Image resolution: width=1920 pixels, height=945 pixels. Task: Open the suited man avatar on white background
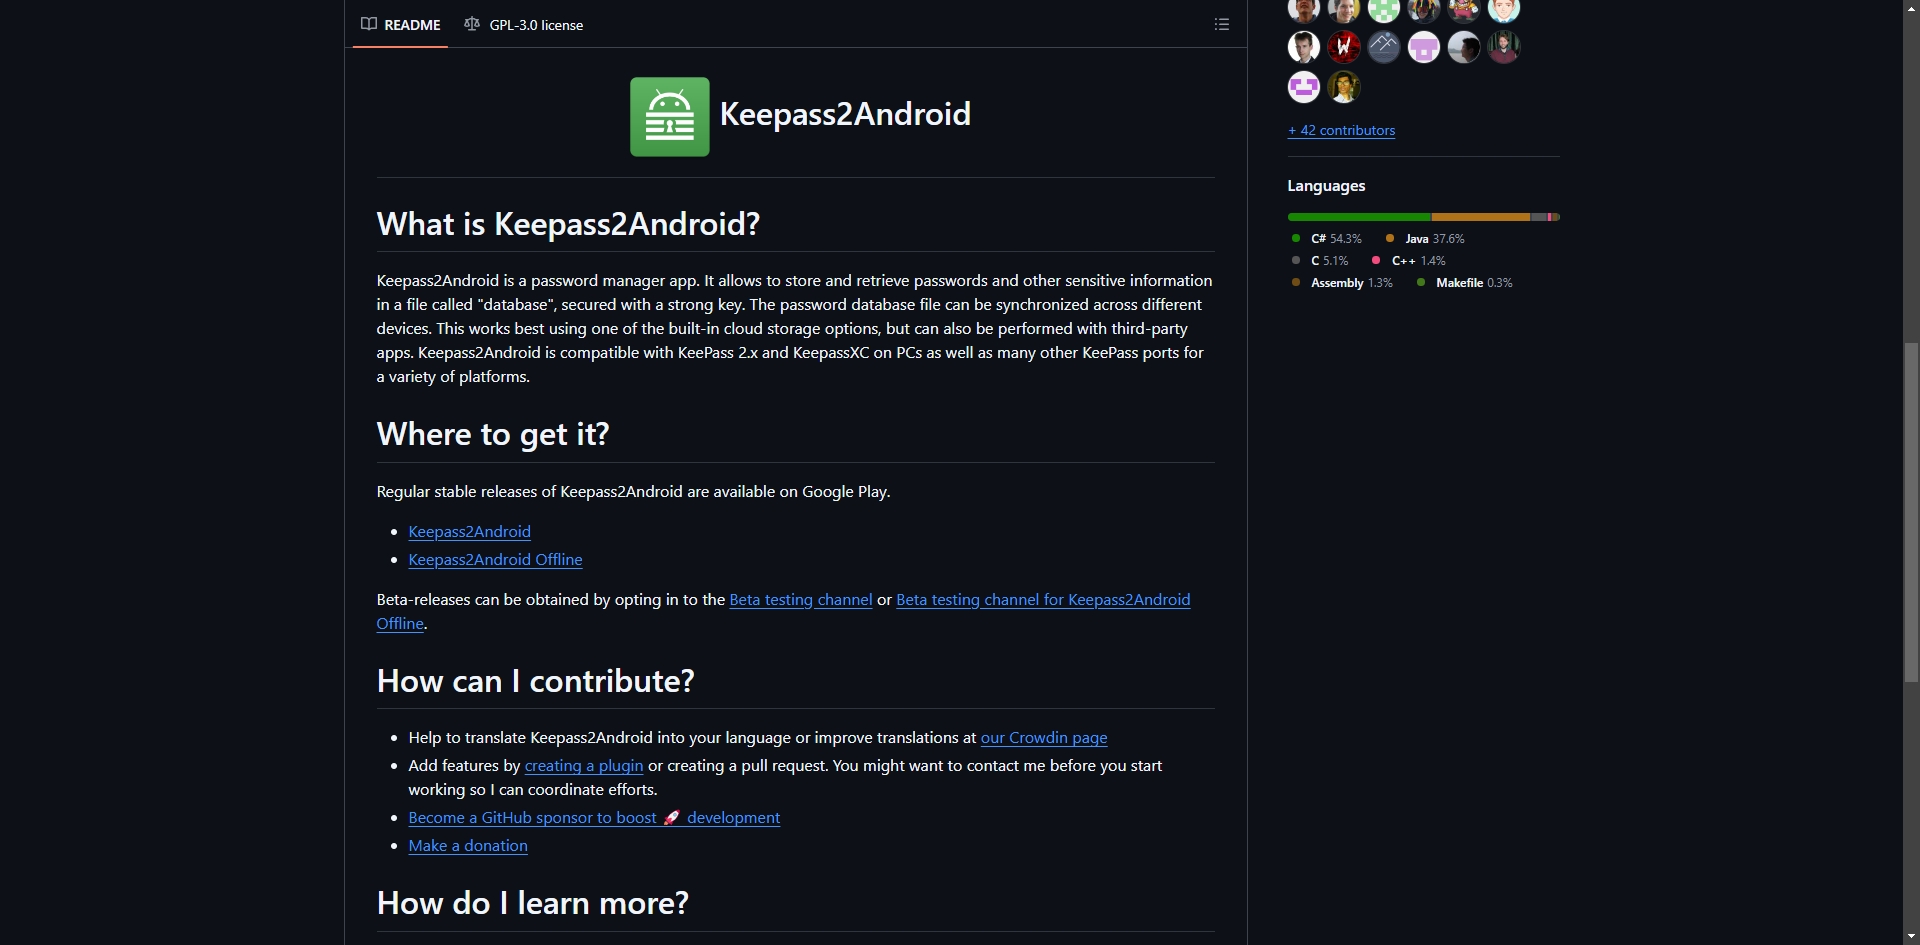click(1303, 46)
